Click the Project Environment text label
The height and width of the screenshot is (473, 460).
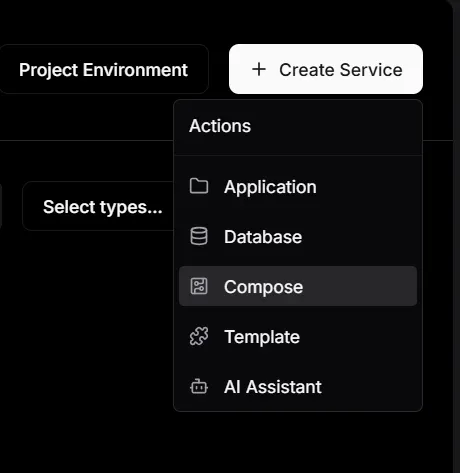(103, 70)
